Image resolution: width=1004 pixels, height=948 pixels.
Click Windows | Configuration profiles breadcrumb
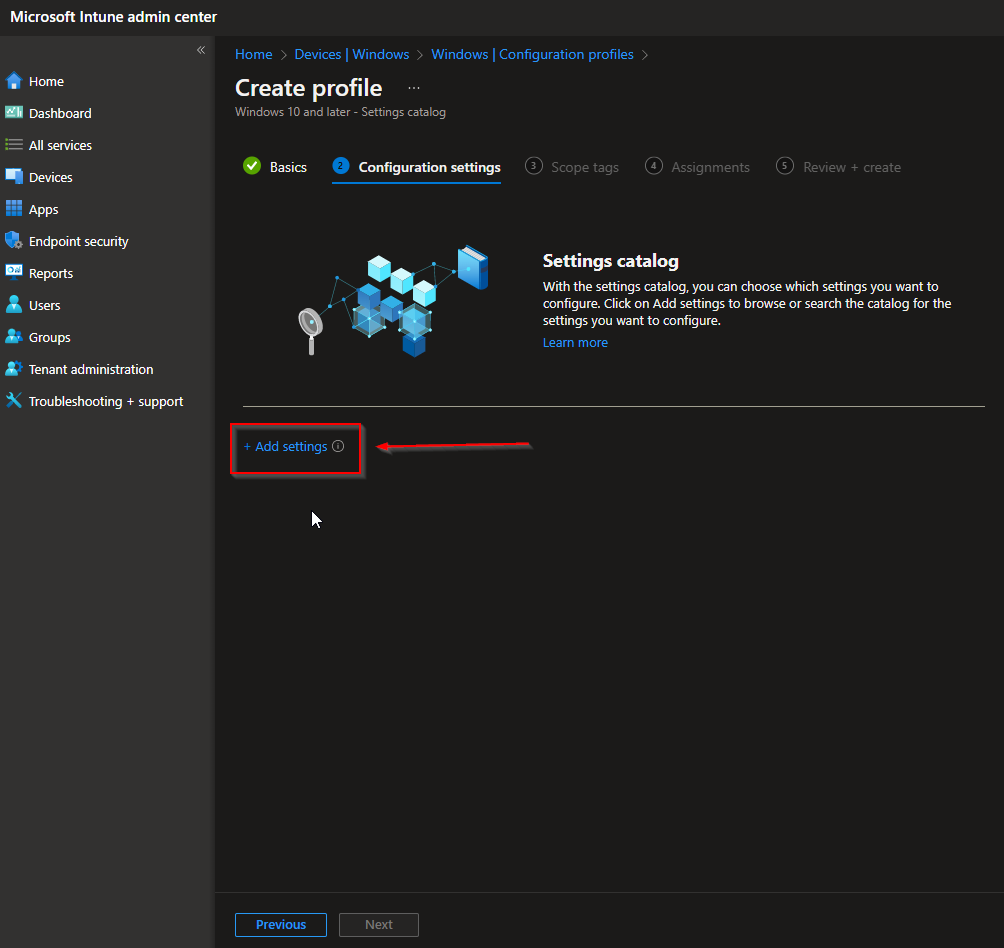pyautogui.click(x=532, y=54)
